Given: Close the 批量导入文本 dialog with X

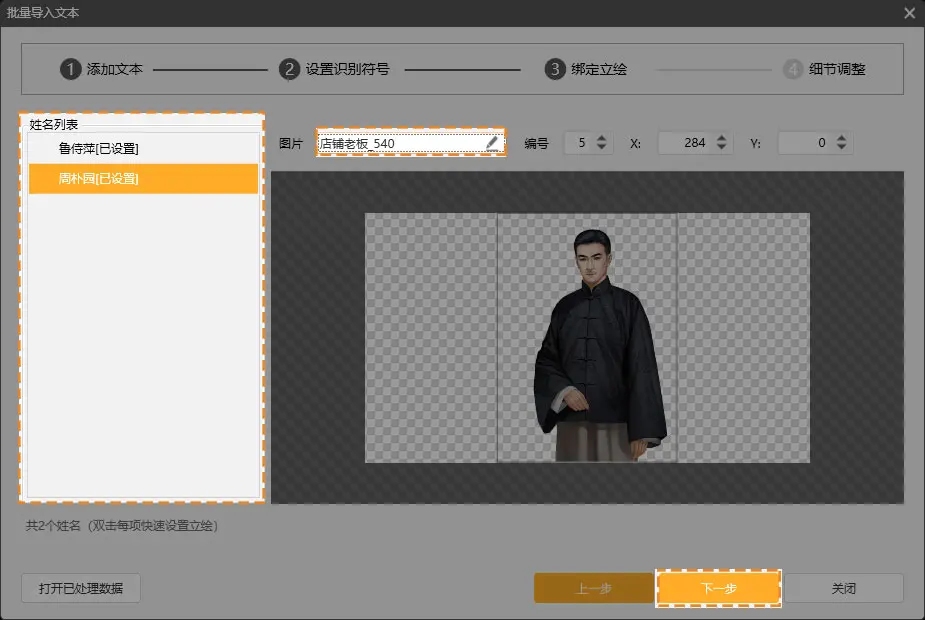Looking at the screenshot, I should (909, 12).
